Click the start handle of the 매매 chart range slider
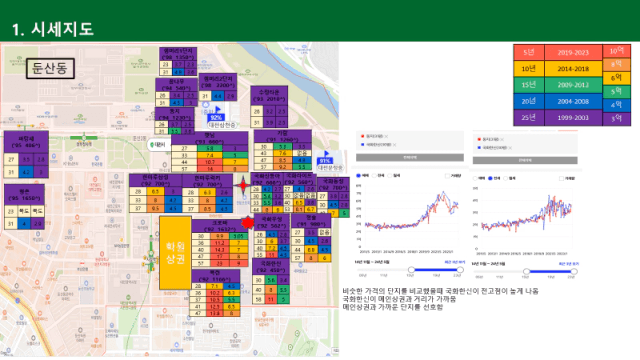Viewport: 640px width, 360px height. [411, 270]
